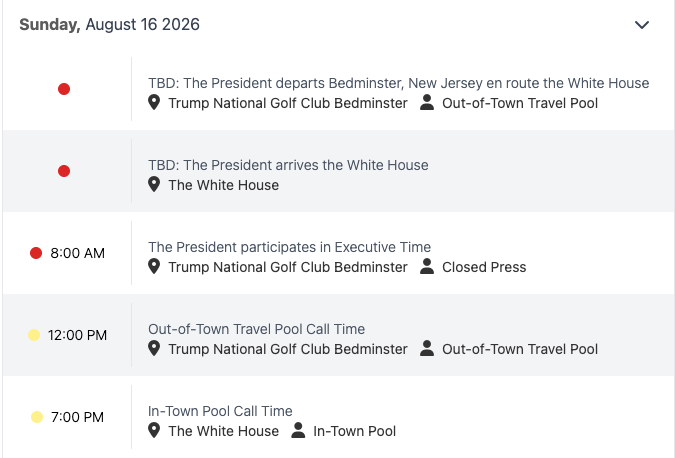Click location pin icon on White House arrival row
The height and width of the screenshot is (458, 675).
click(154, 185)
